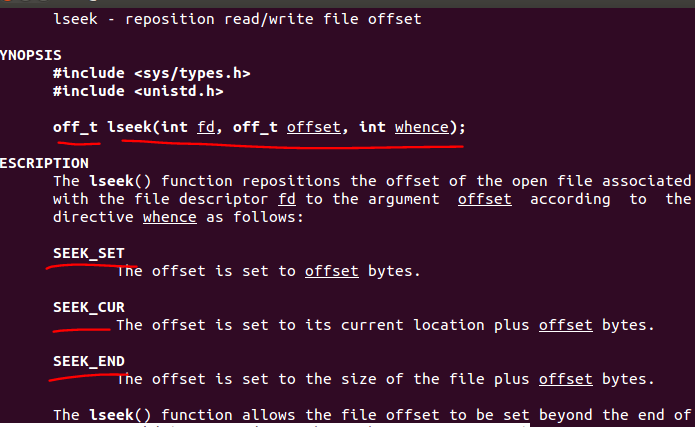Viewport: 695px width, 427px height.
Task: Click underlined offset parameter in prototype
Action: click(313, 127)
